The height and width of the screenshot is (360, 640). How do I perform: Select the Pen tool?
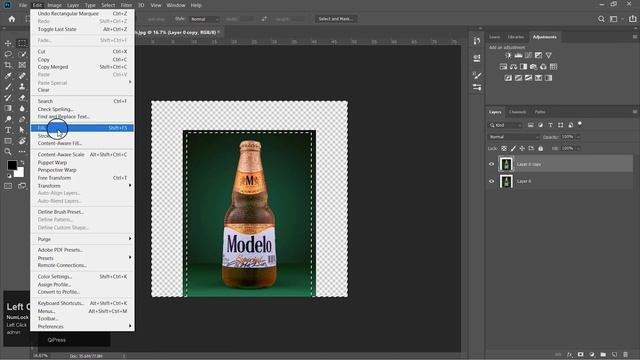point(22,119)
